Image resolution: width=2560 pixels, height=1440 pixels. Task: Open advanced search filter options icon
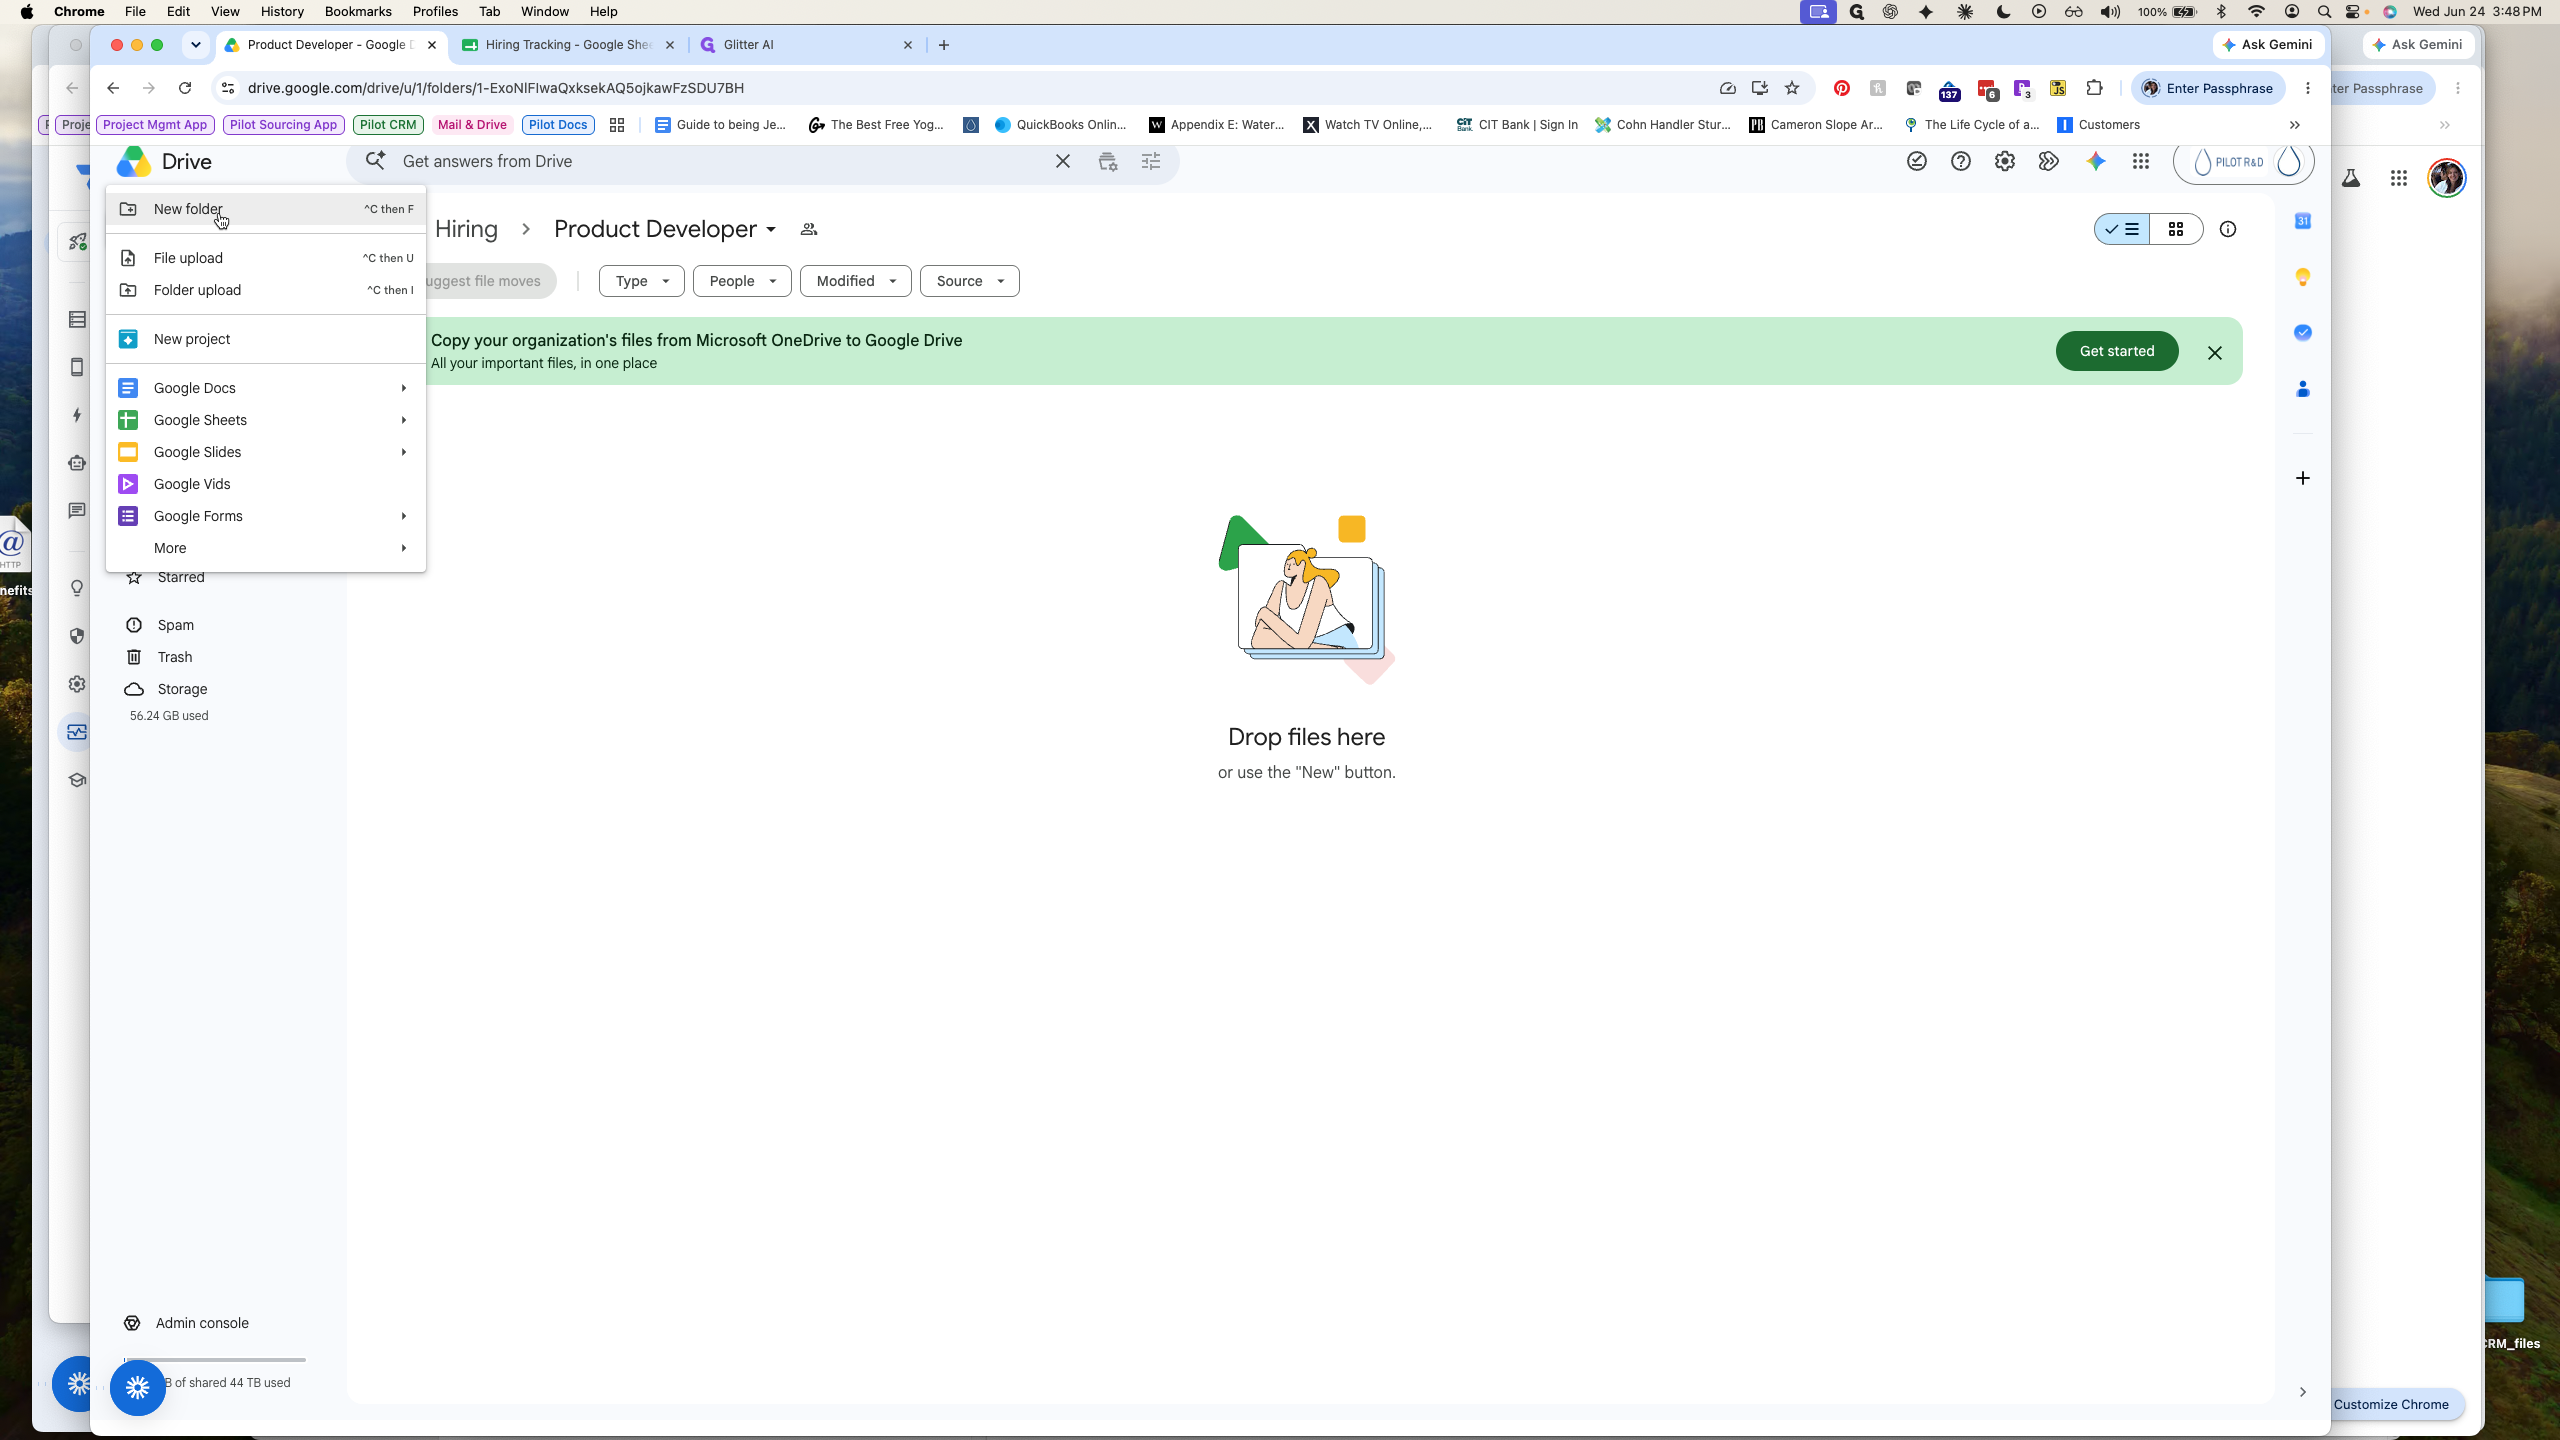tap(1151, 161)
